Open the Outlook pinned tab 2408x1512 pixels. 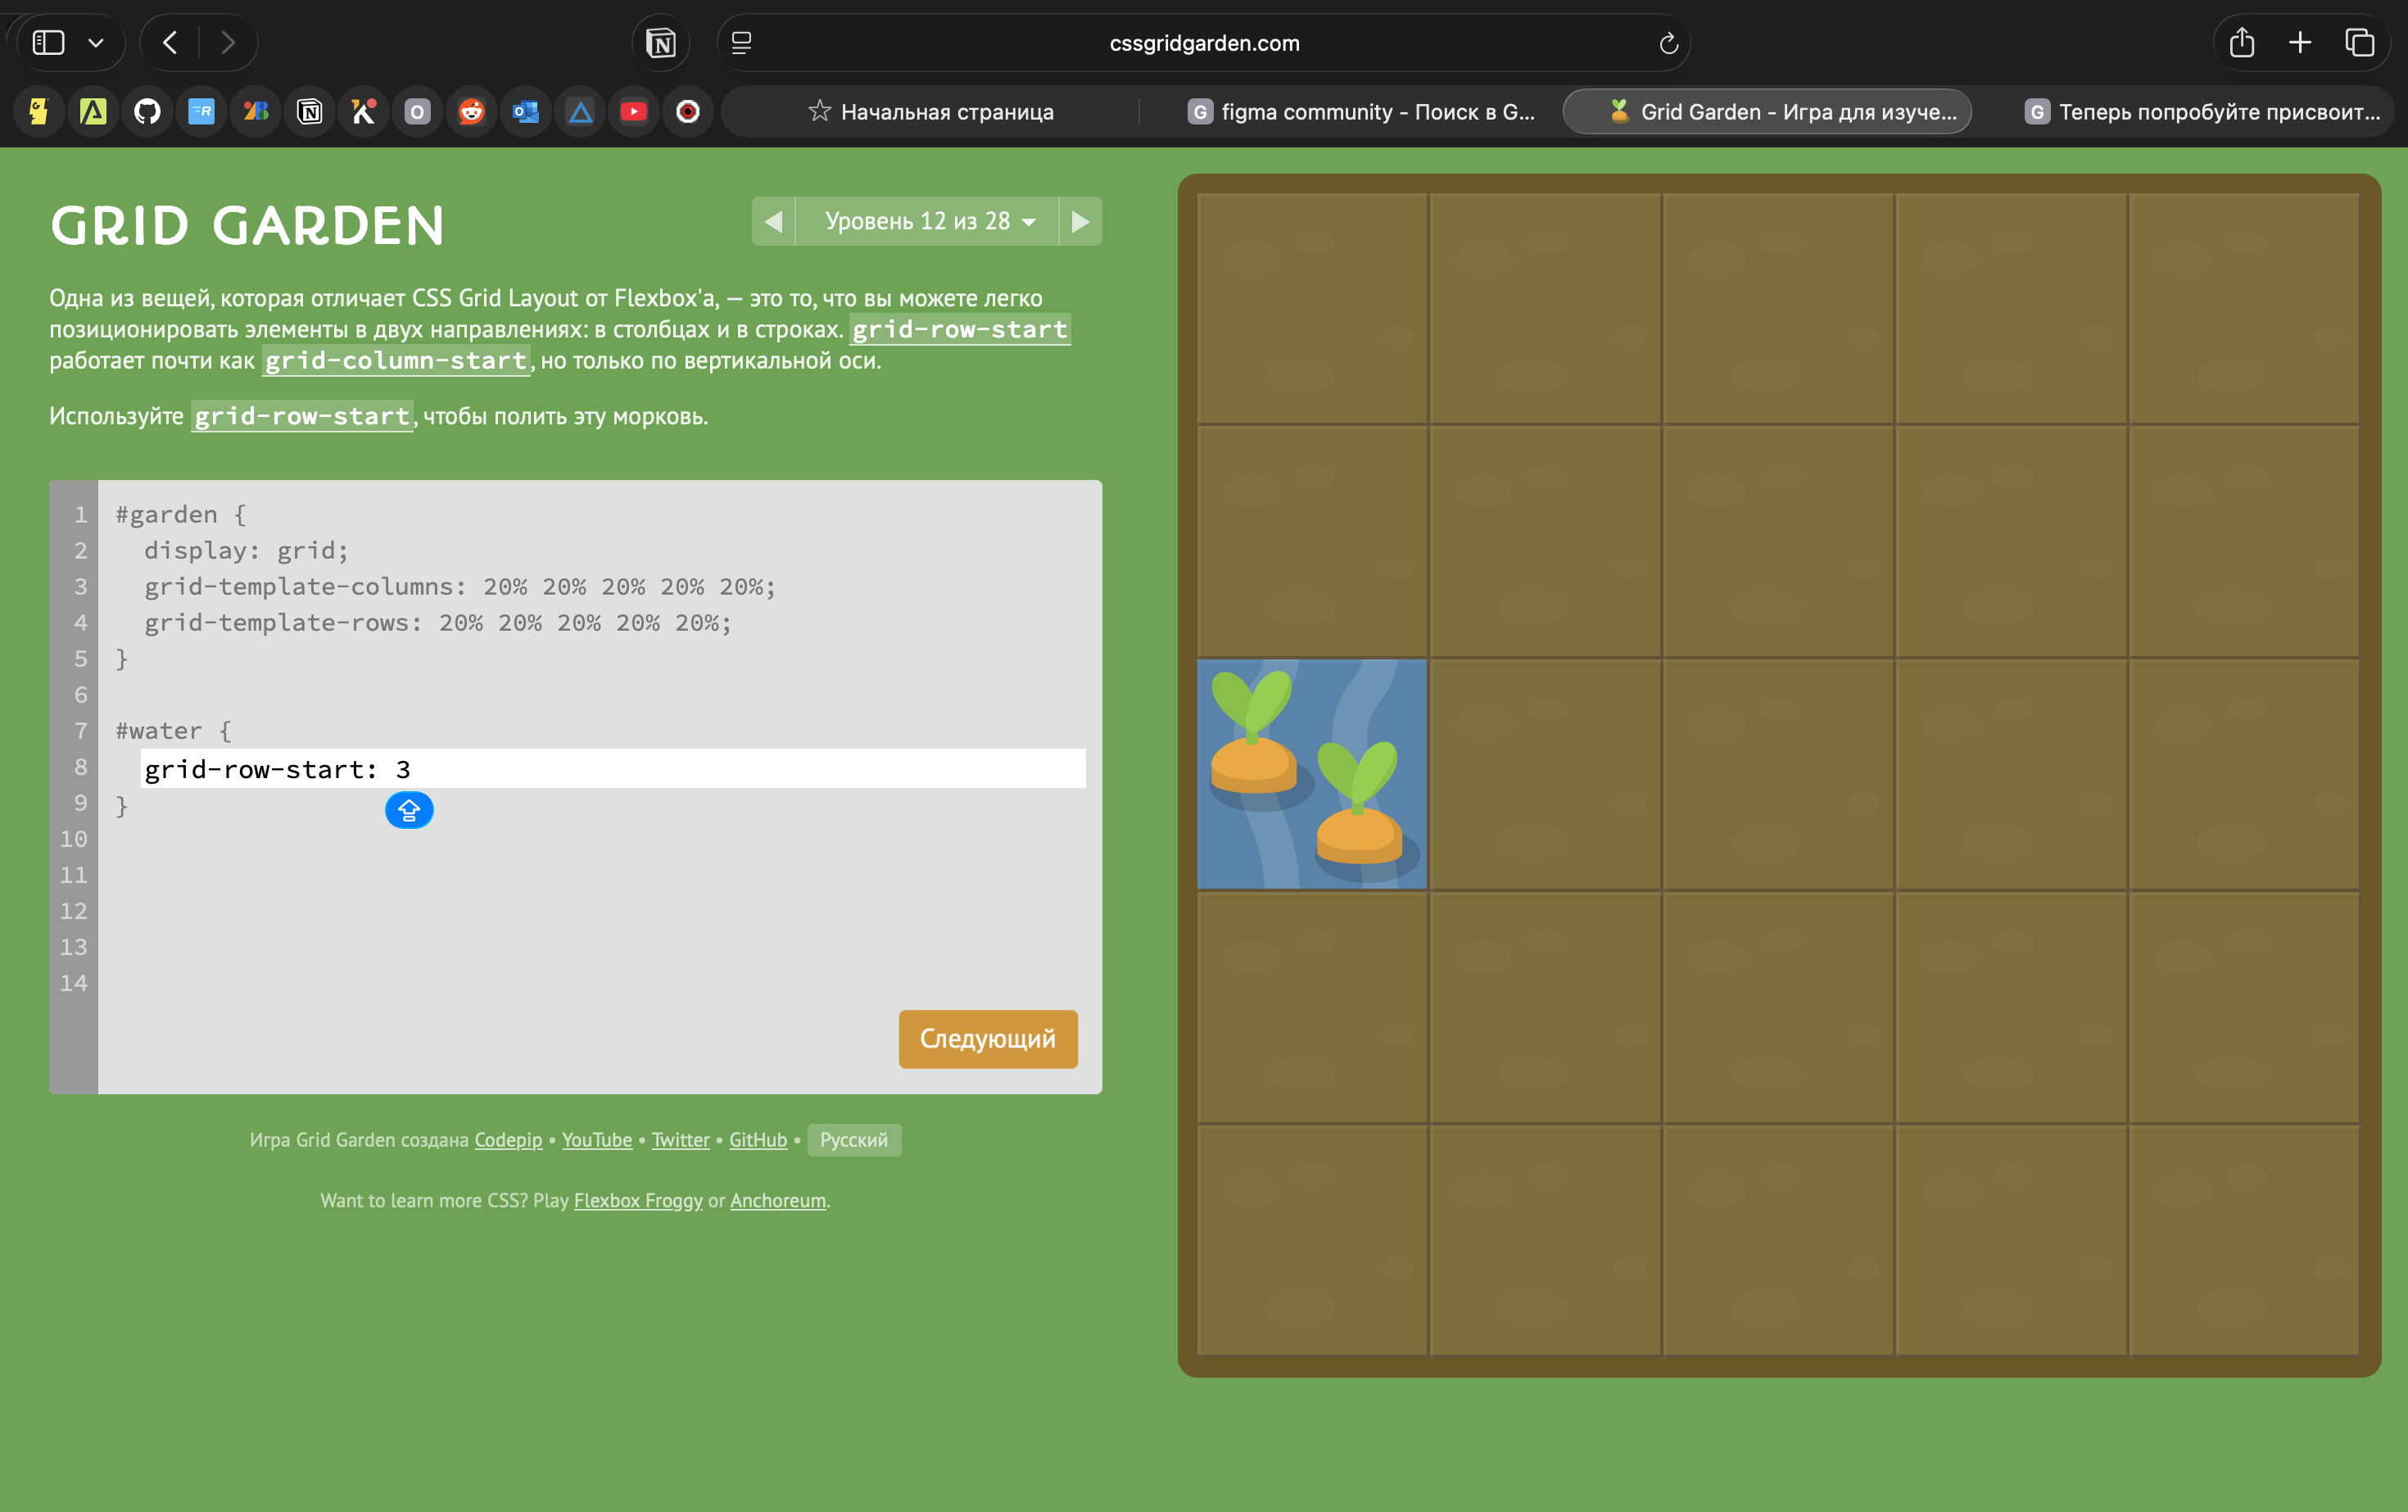pyautogui.click(x=525, y=112)
